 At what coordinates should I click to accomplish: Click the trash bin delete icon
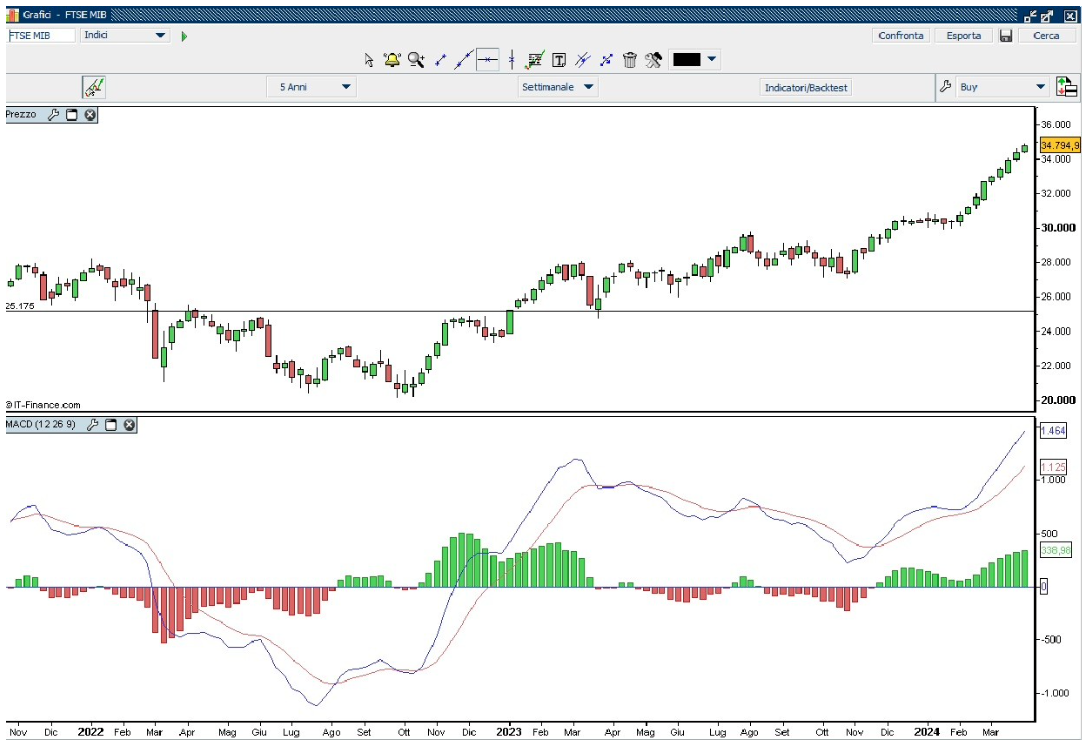(629, 60)
